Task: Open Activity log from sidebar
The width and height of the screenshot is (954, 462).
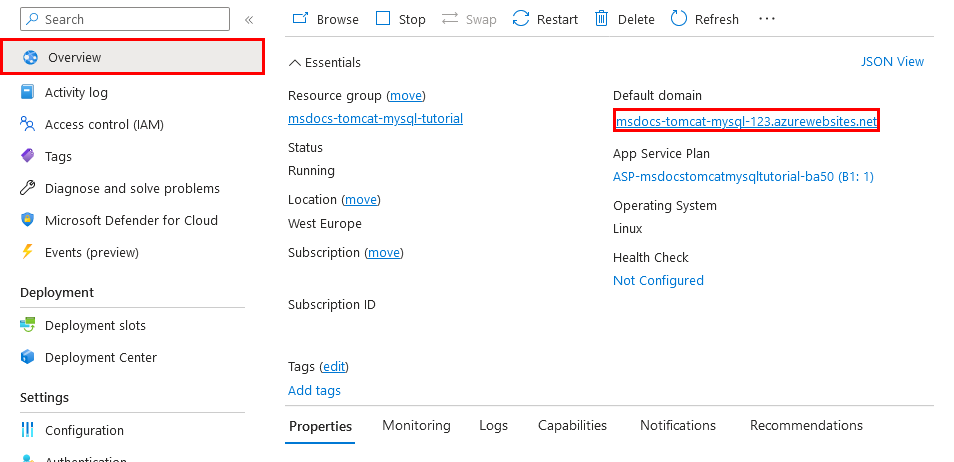Action: point(76,93)
